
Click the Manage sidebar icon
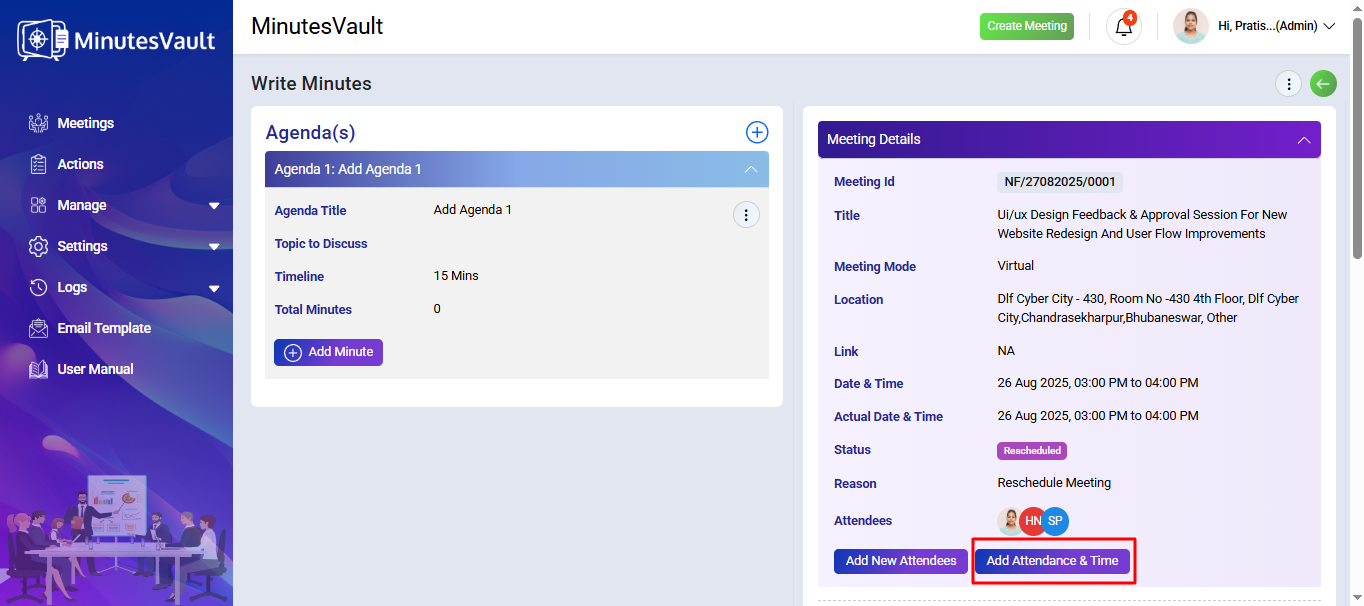pyautogui.click(x=39, y=205)
